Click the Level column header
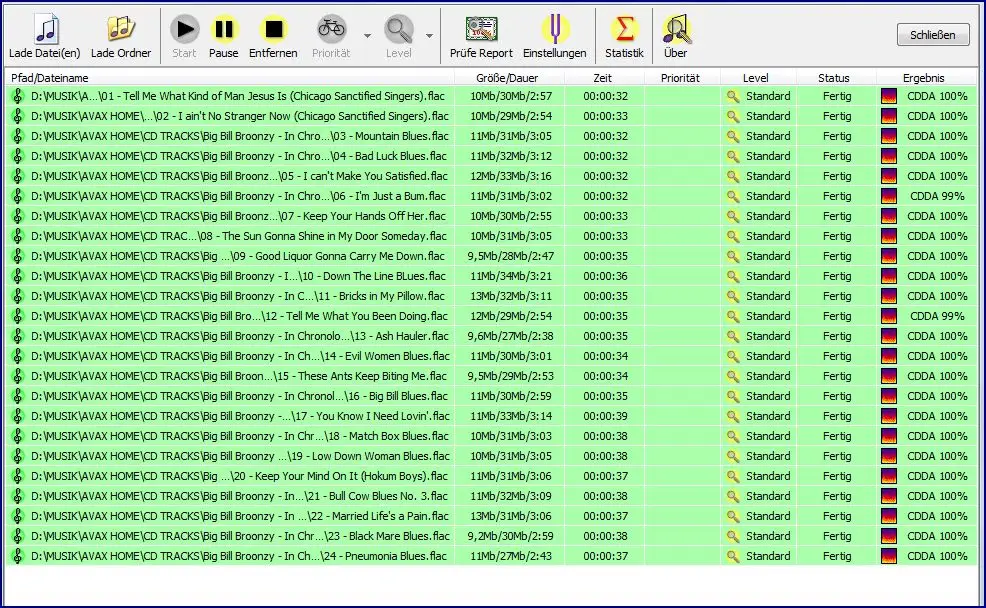Screen dimensions: 986x608 coord(758,78)
